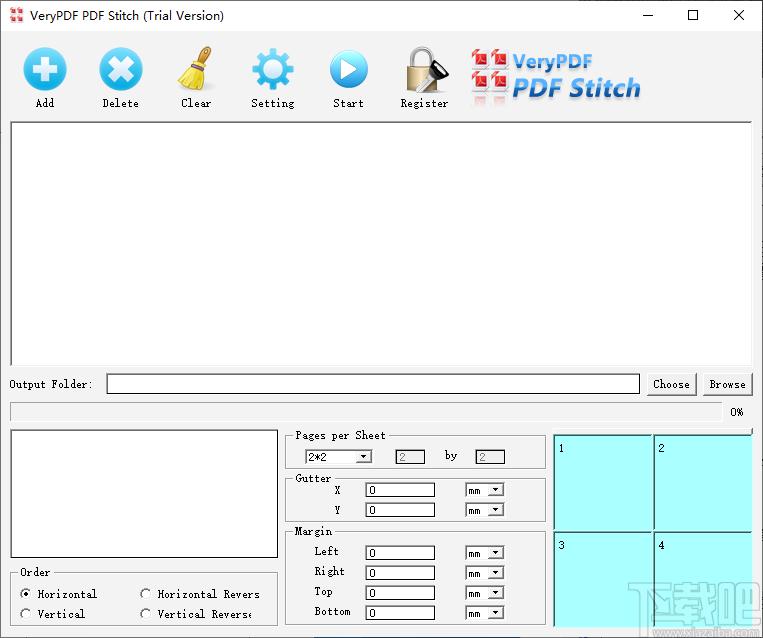763x638 pixels.
Task: Click the Delete cross icon
Action: point(121,69)
